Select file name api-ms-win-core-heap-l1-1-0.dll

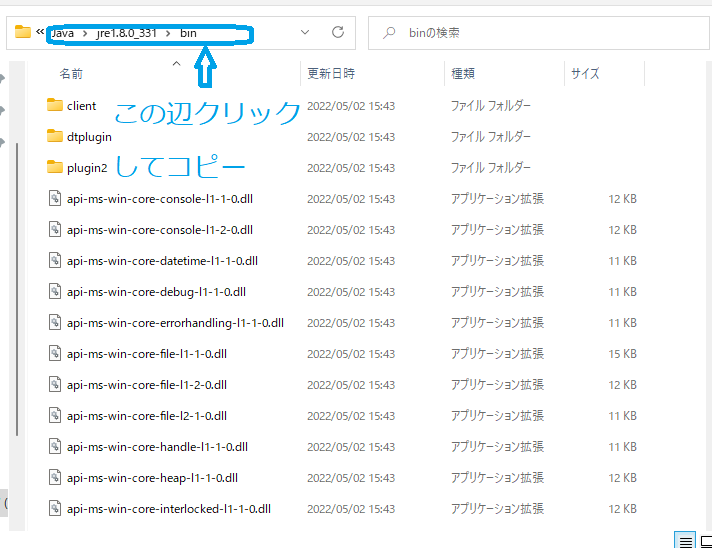[x=152, y=478]
